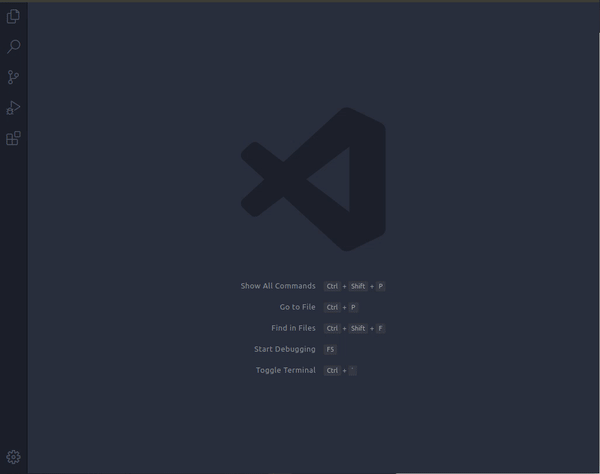Screen dimensions: 600x474
Task: Open the Run and Debug view
Action: pos(13,108)
